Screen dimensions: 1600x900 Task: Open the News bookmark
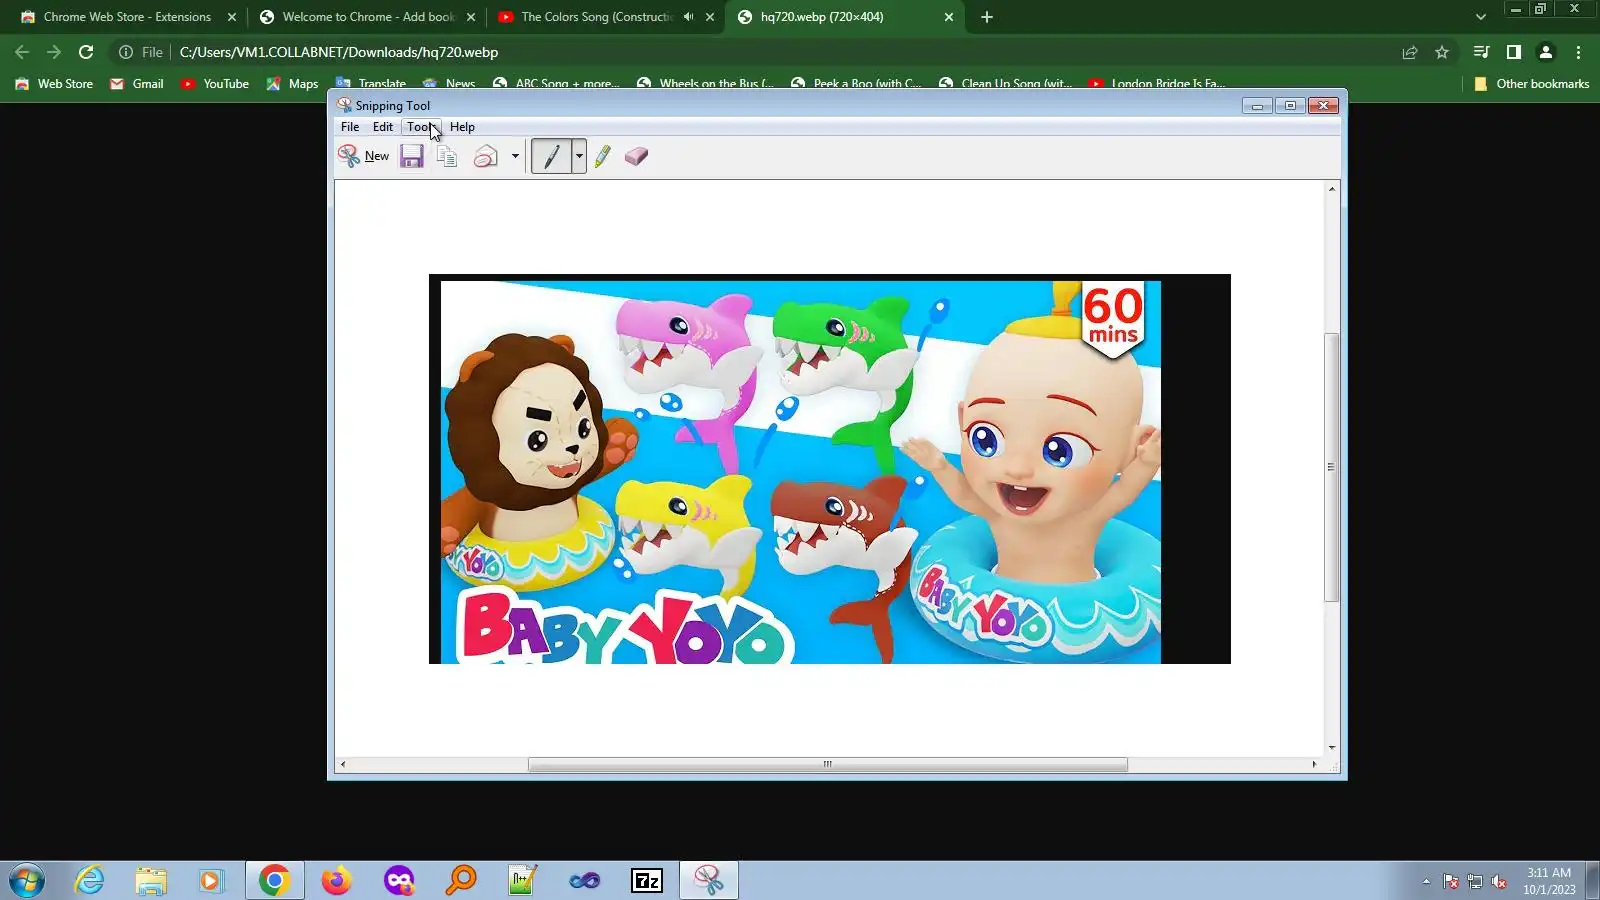pos(449,84)
